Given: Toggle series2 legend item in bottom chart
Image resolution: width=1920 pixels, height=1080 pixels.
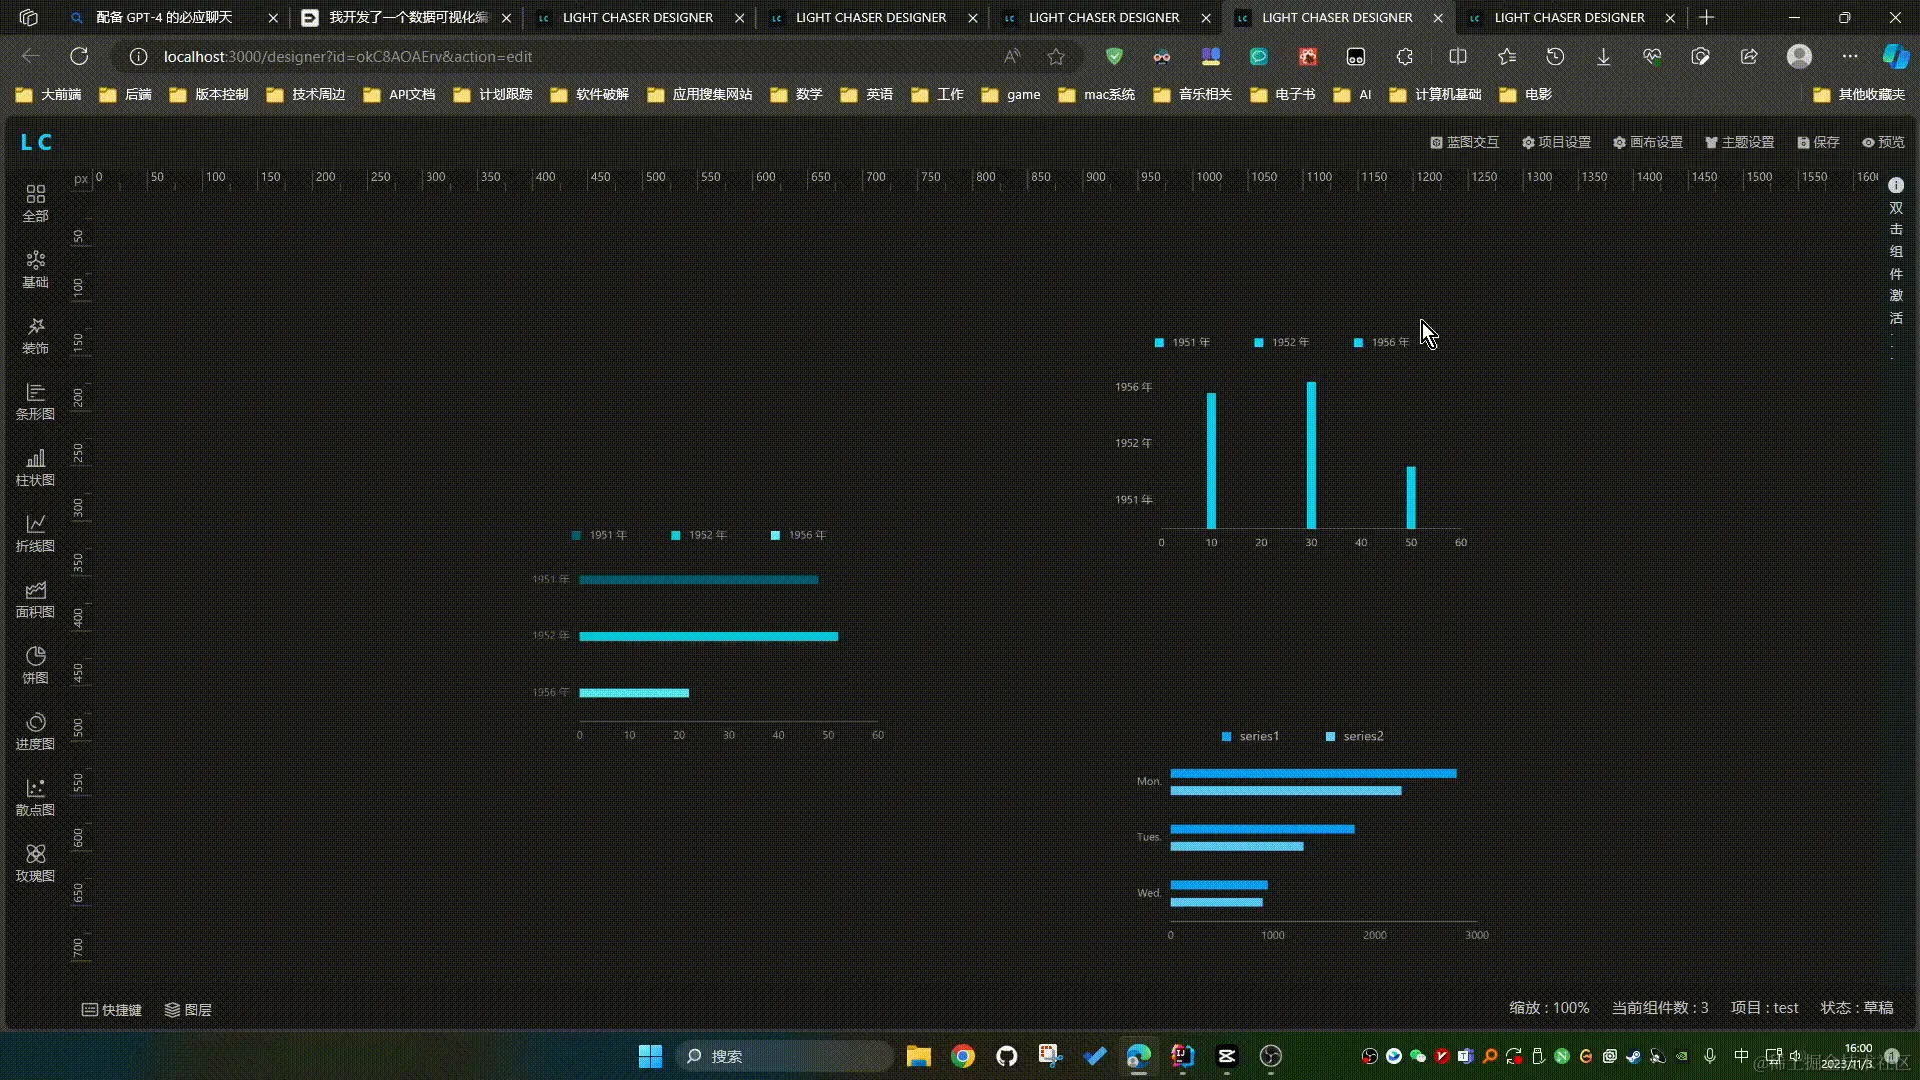Looking at the screenshot, I should point(1354,736).
